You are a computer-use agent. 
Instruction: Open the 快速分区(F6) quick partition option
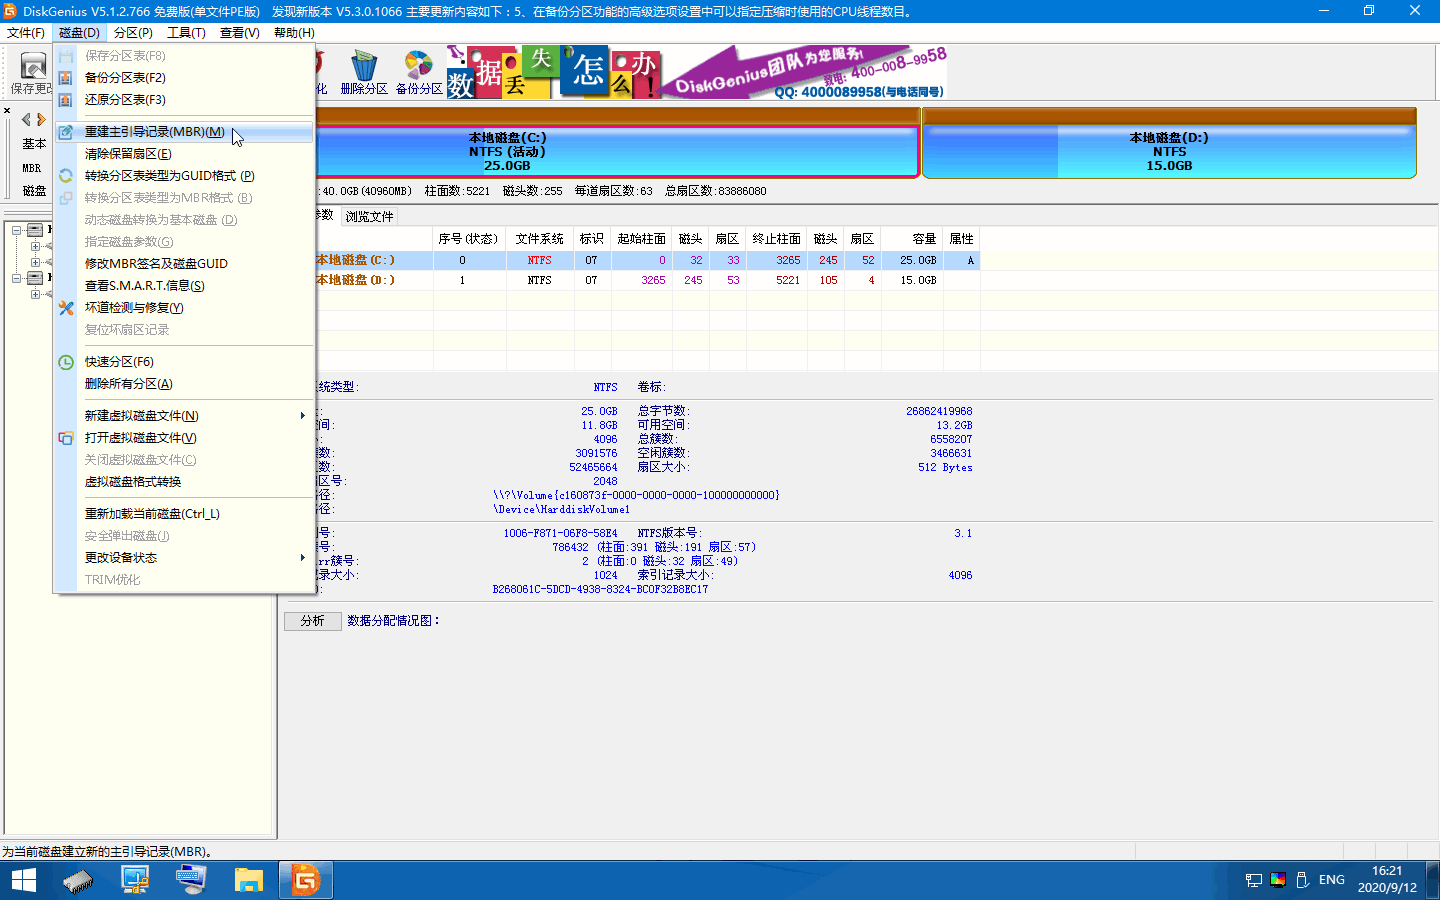[119, 362]
